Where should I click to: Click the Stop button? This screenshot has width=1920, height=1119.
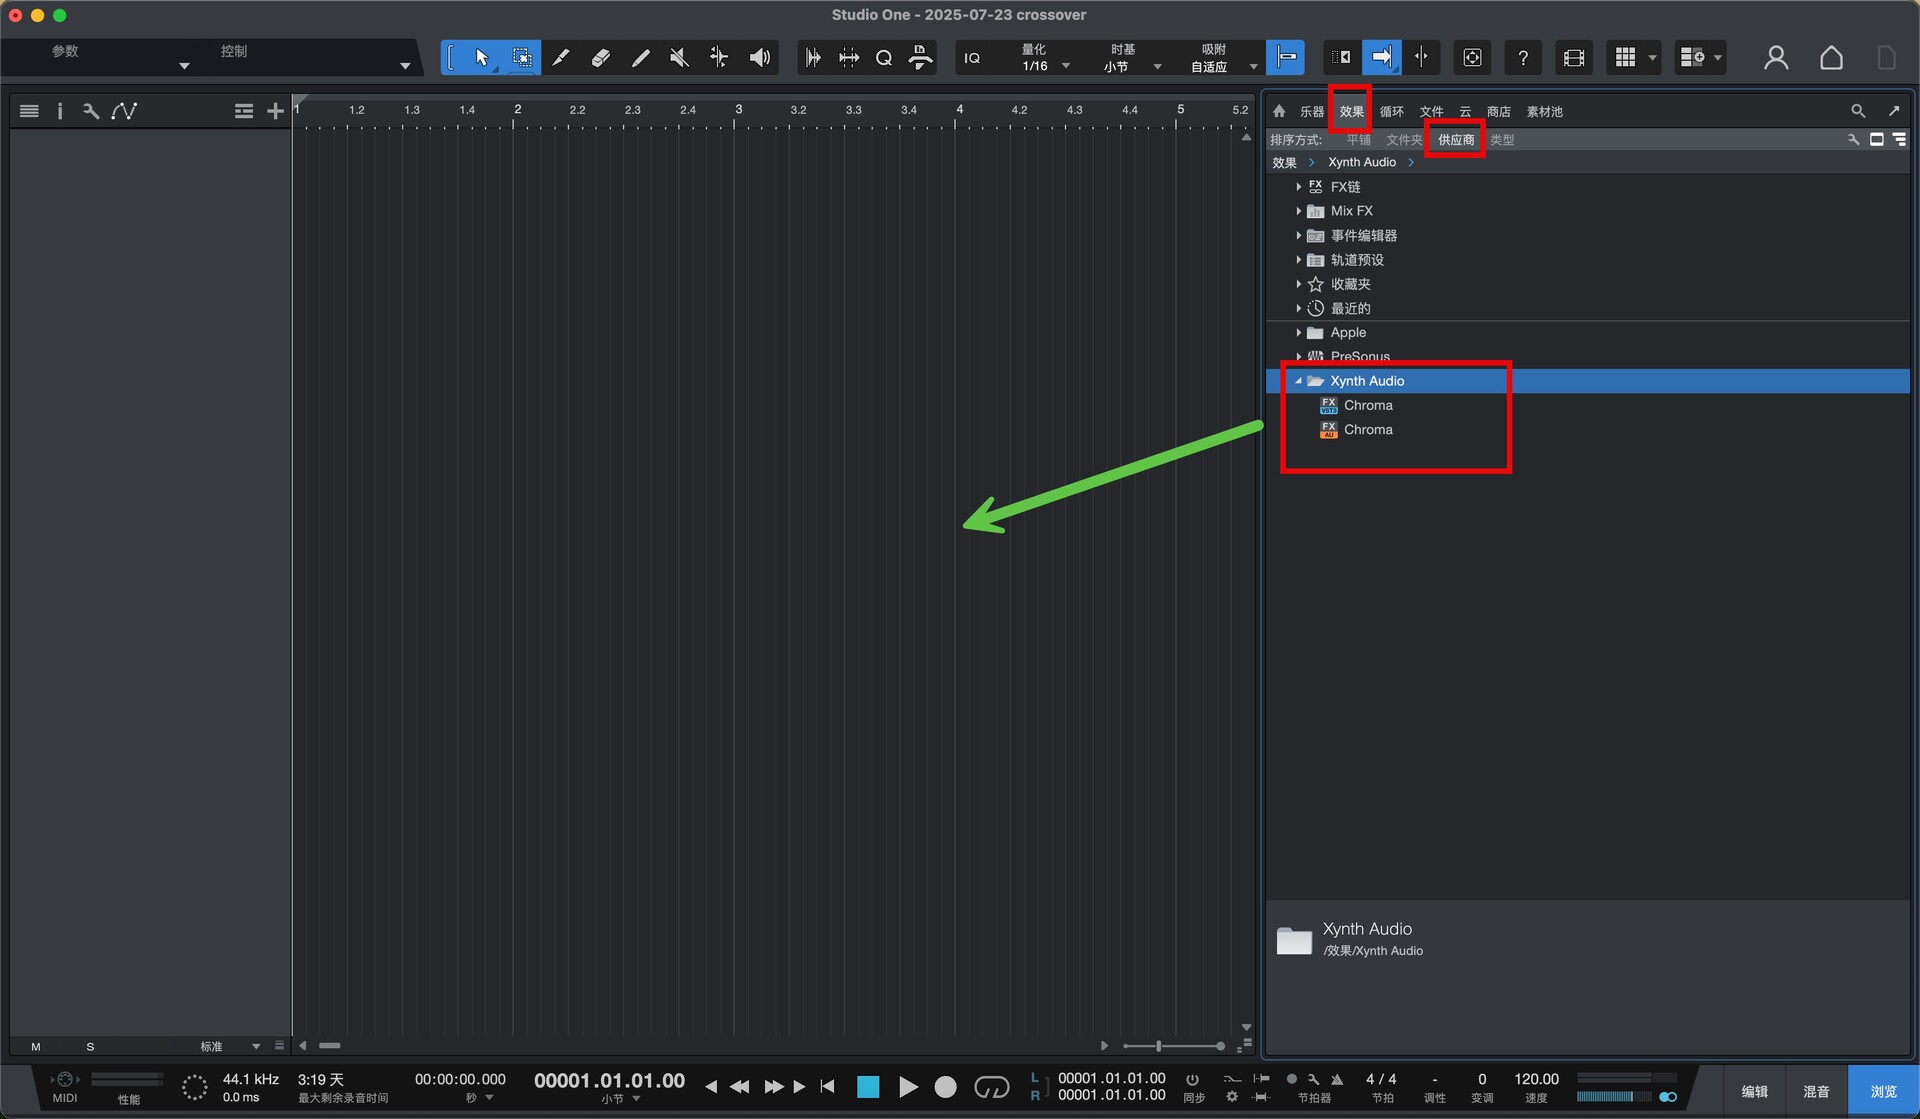pyautogui.click(x=868, y=1087)
